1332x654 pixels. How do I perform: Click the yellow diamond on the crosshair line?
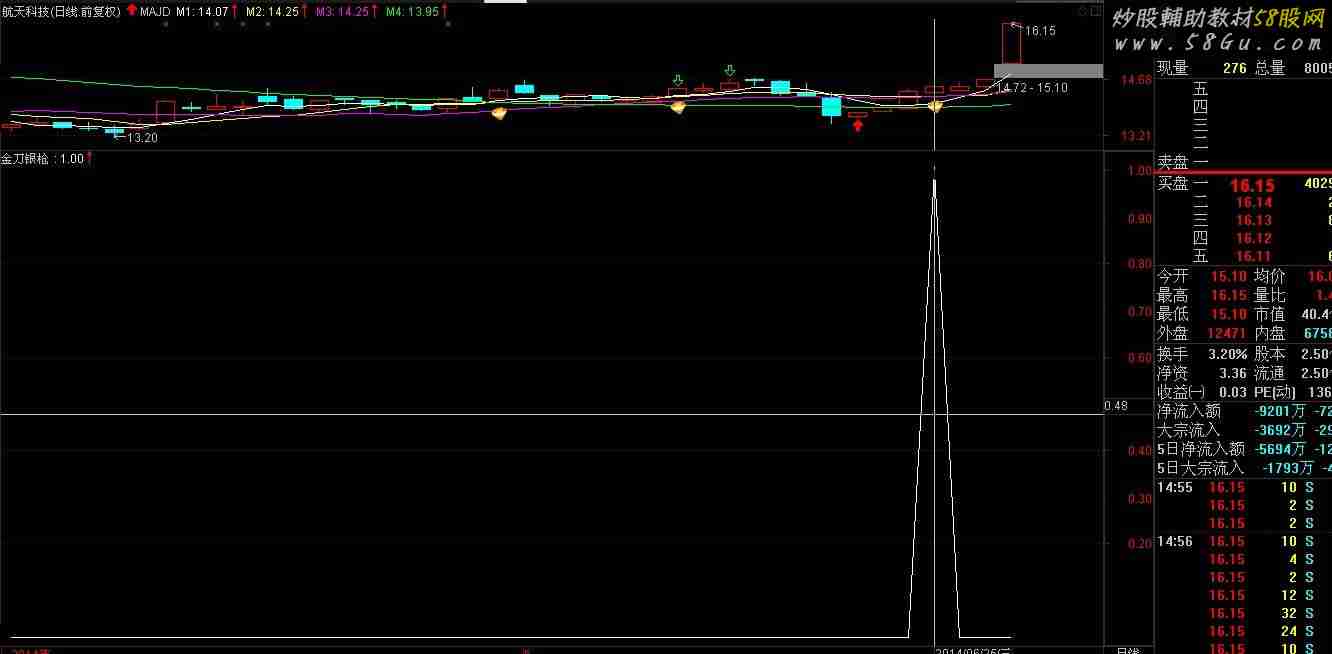tap(935, 105)
